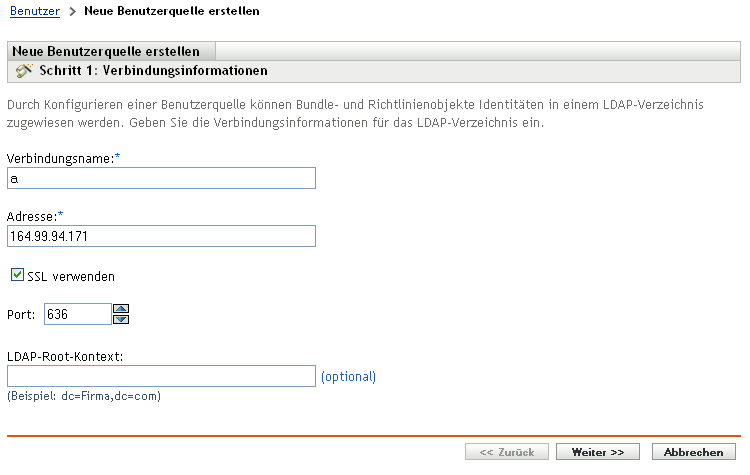The width and height of the screenshot is (750, 475).
Task: Open the Benutzer breadcrumb link
Action: click(x=33, y=12)
